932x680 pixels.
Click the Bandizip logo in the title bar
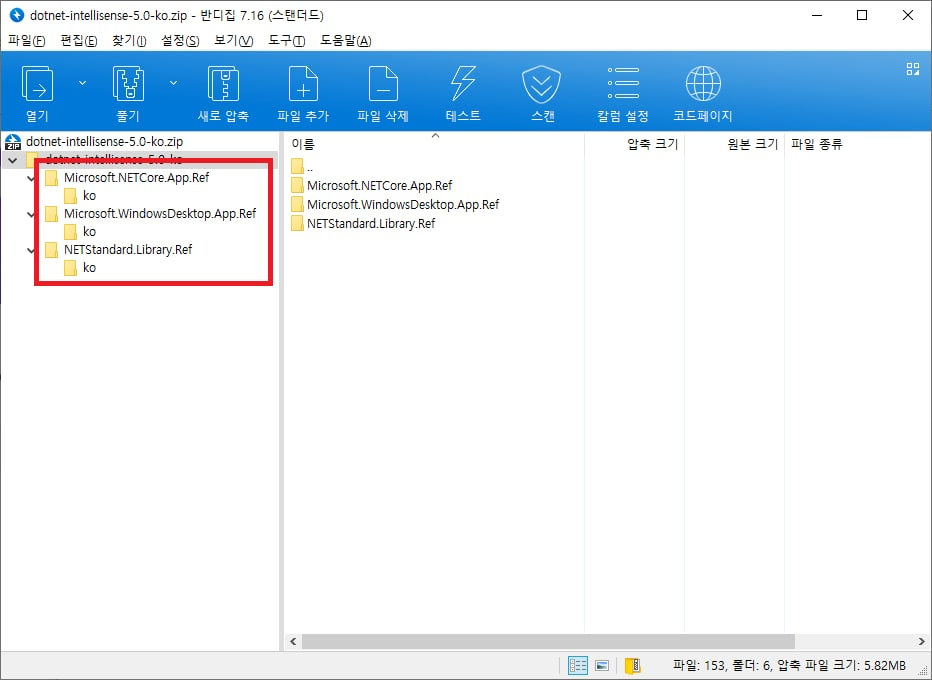click(17, 15)
